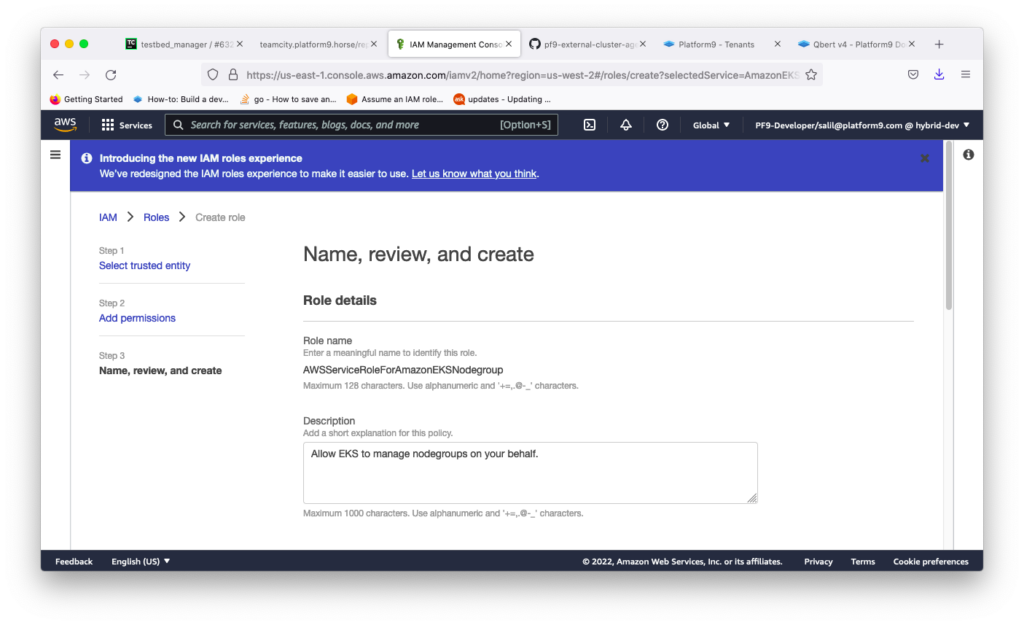Close the pf9-external-cluster tab
1024x625 pixels.
[643, 44]
